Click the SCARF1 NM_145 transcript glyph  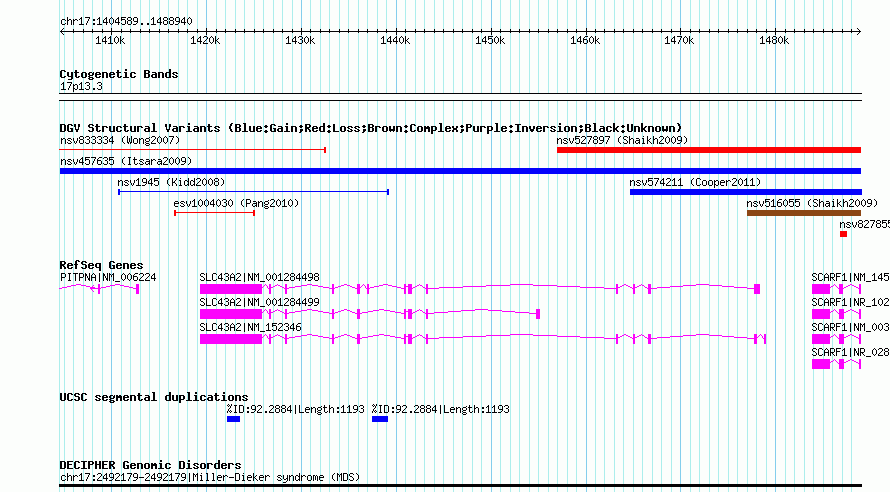[x=836, y=289]
